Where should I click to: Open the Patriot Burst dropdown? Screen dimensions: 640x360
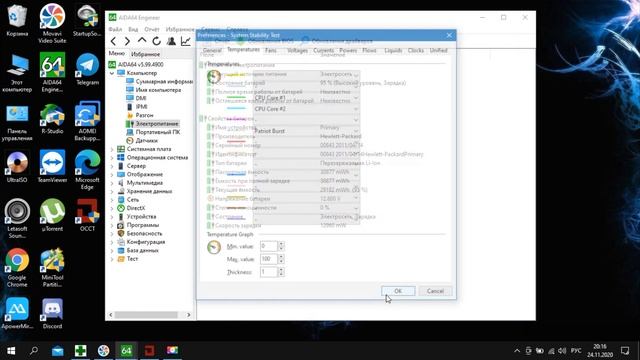(x=306, y=131)
